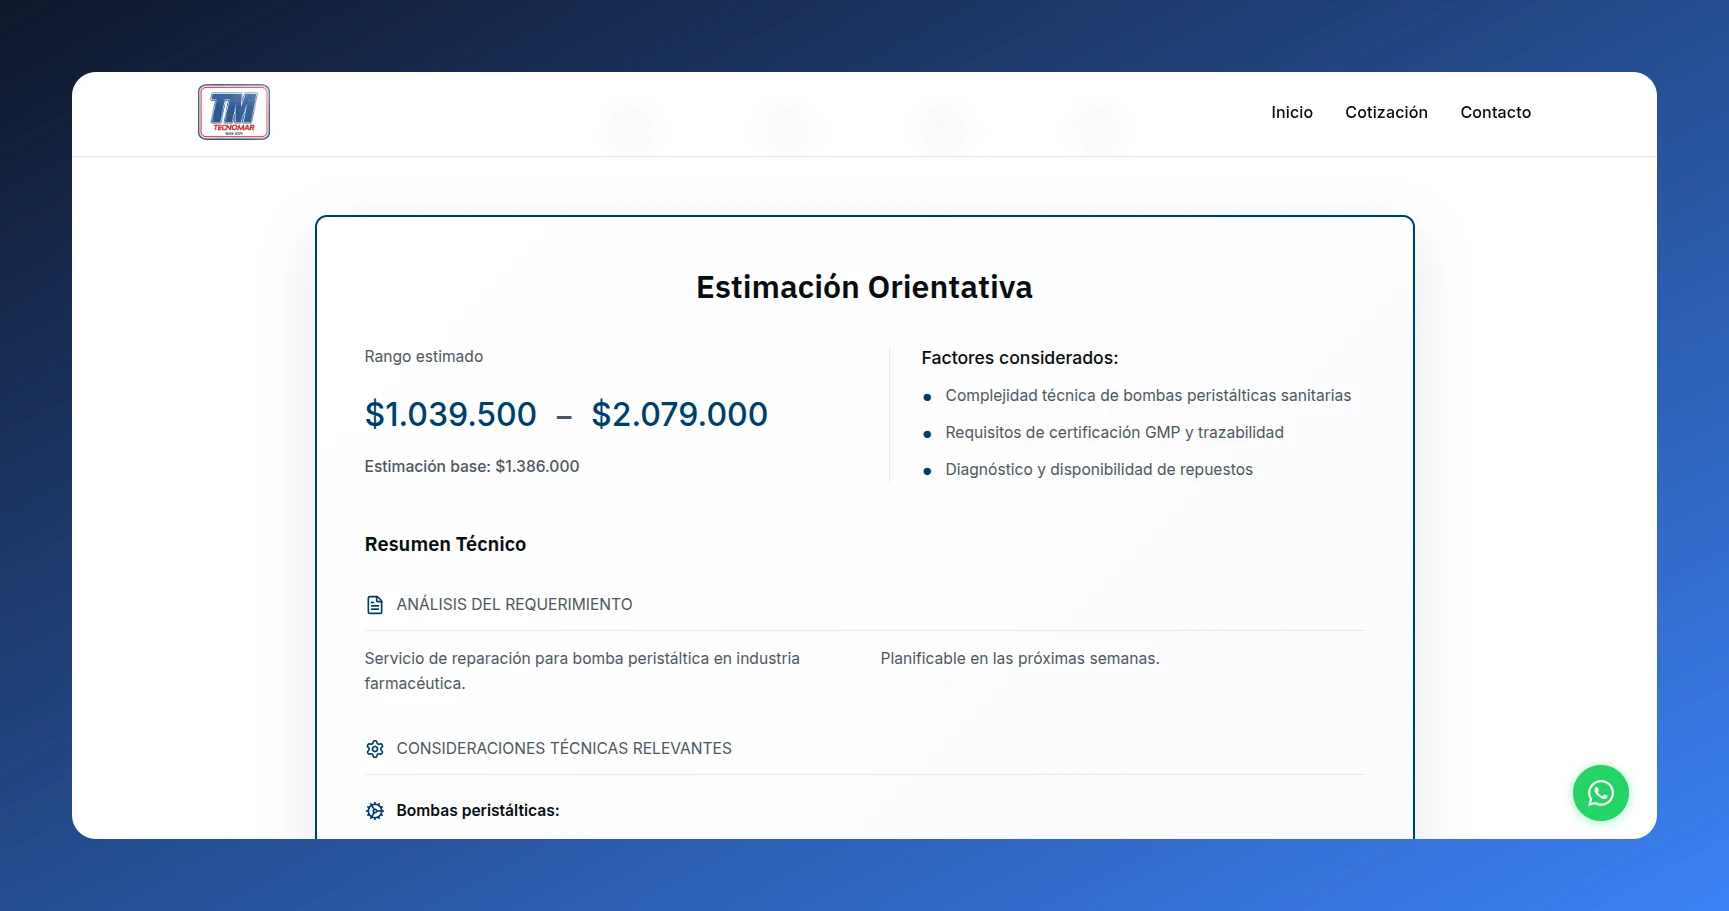Click the Bombas peristálticas label
Viewport: 1729px width, 911px height.
tap(478, 811)
